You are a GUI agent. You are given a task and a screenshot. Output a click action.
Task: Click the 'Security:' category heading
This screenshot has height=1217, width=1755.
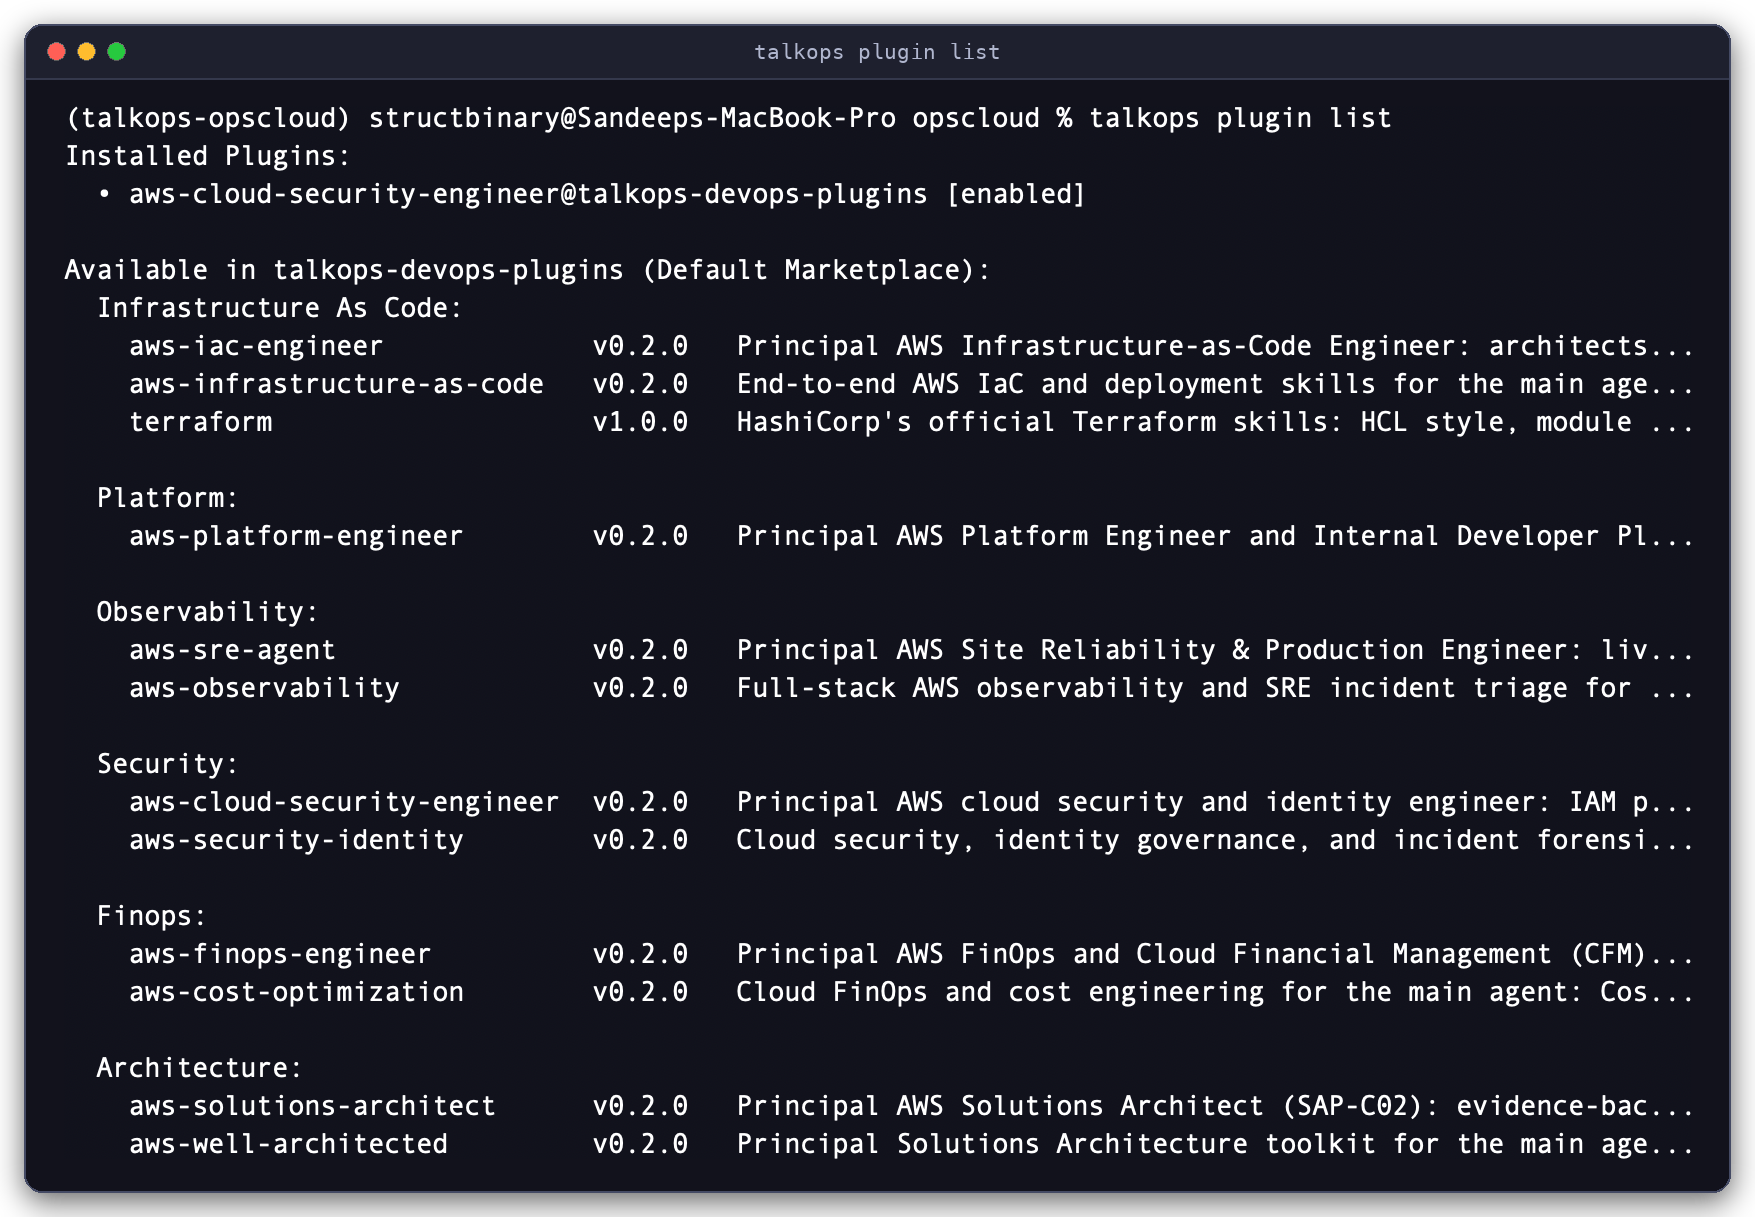click(168, 764)
